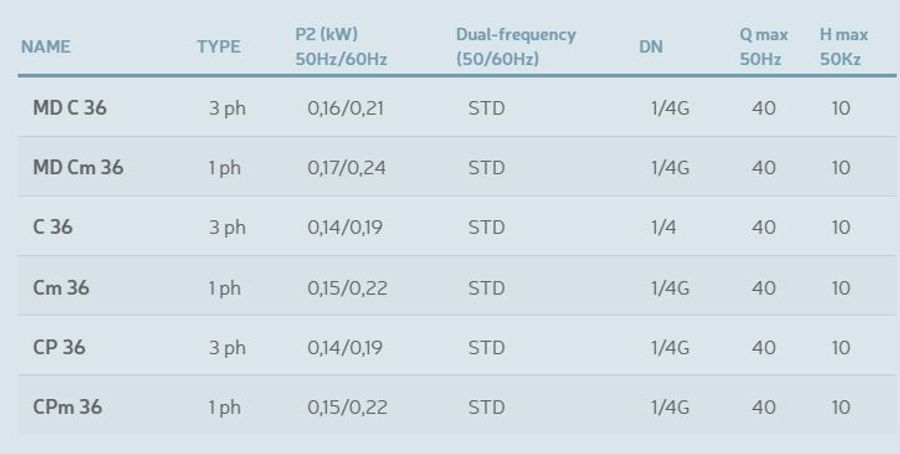The height and width of the screenshot is (454, 900).
Task: Click the Dual-frequency (50/60Hz) column header
Action: click(515, 47)
